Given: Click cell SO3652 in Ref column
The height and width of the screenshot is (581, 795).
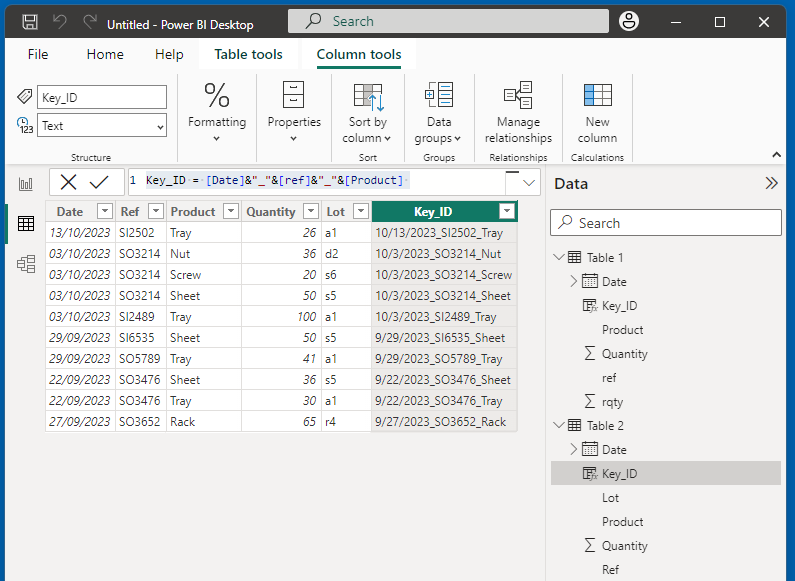Looking at the screenshot, I should click(x=140, y=422).
